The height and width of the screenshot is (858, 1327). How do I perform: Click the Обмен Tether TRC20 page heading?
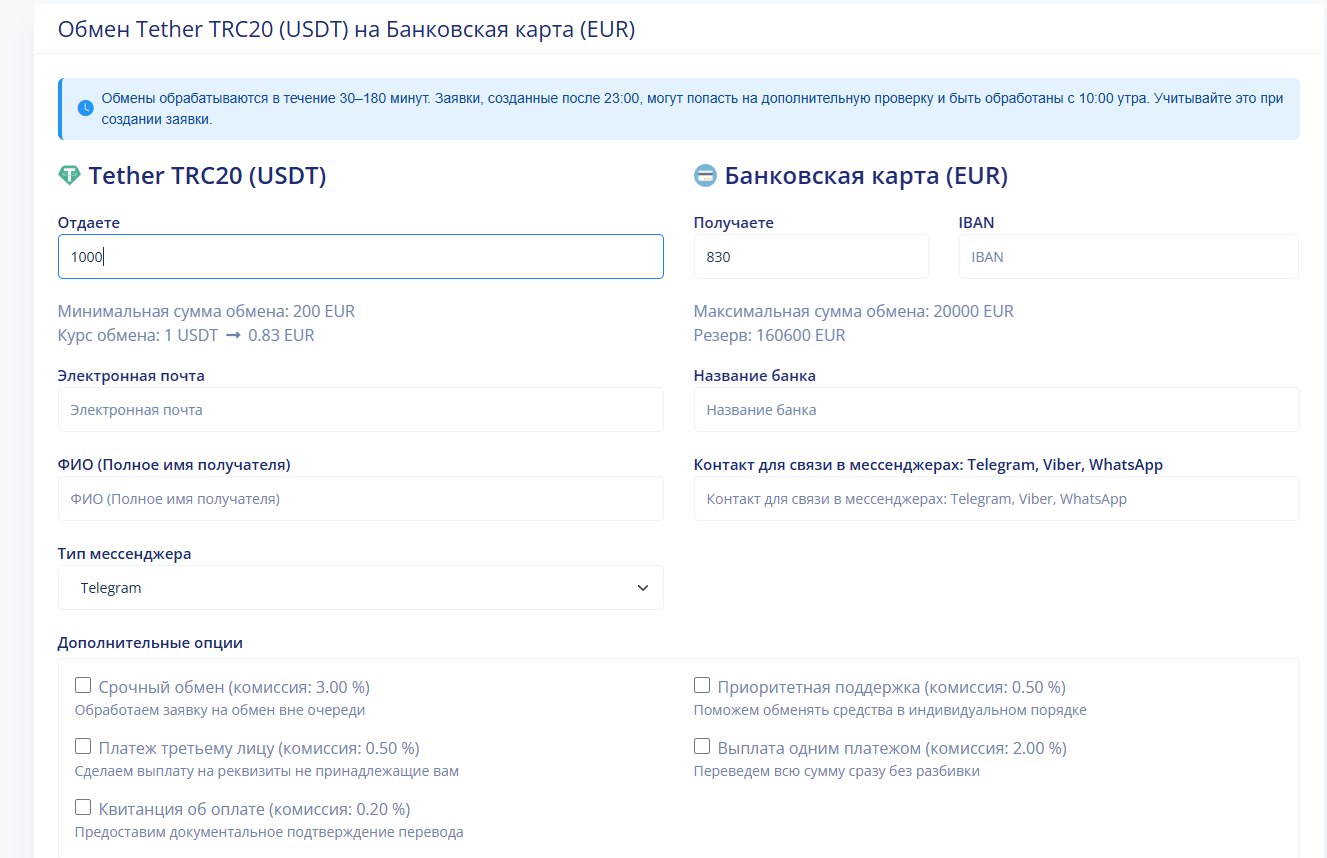pos(346,30)
